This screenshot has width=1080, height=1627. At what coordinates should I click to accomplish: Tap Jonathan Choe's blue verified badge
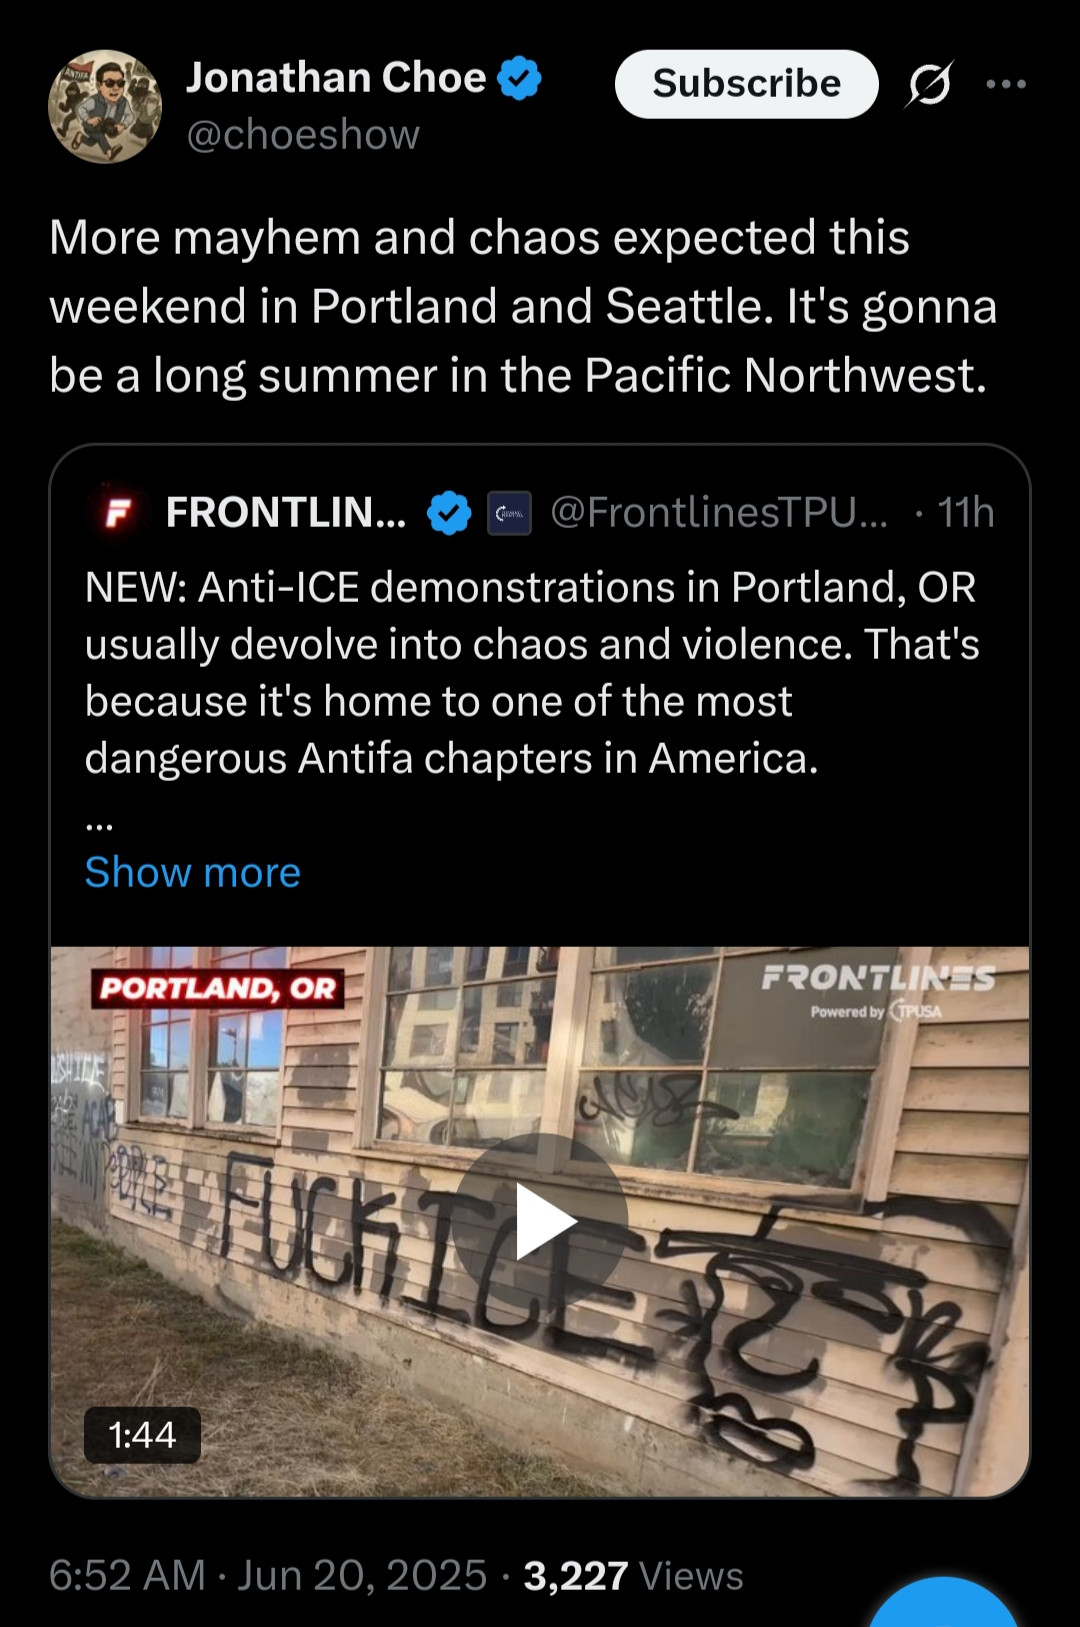(x=519, y=78)
